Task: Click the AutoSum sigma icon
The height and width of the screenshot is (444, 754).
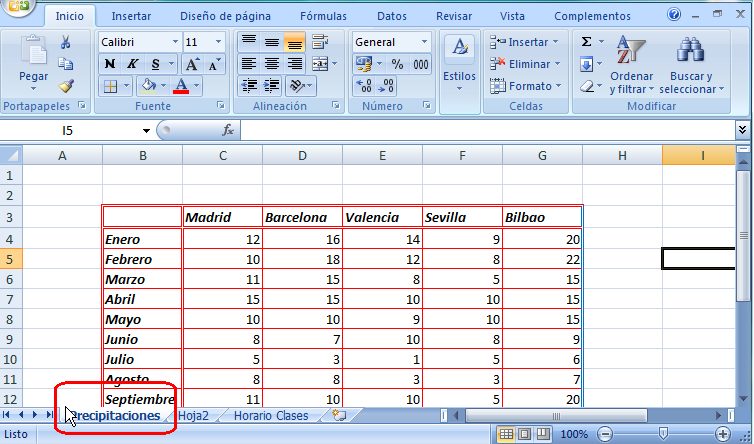Action: (587, 42)
